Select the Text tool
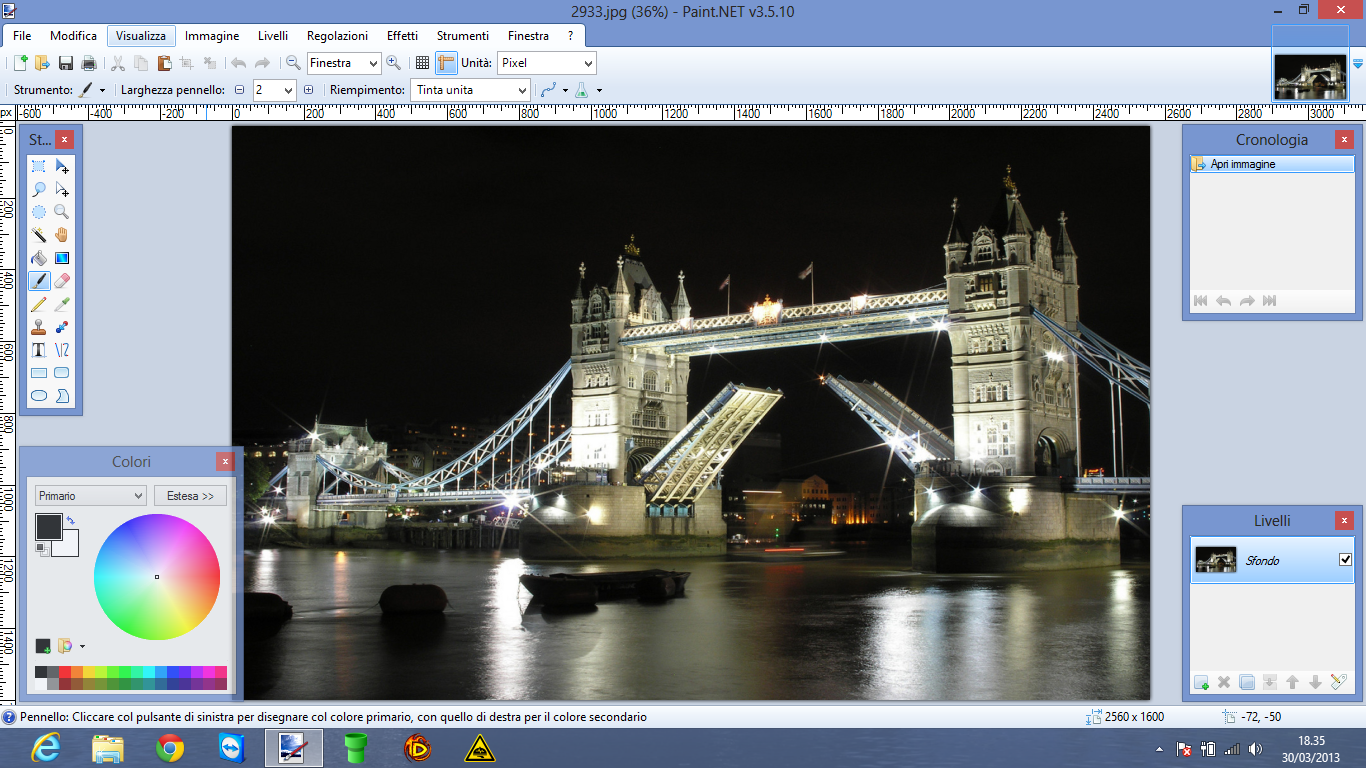 (x=39, y=350)
